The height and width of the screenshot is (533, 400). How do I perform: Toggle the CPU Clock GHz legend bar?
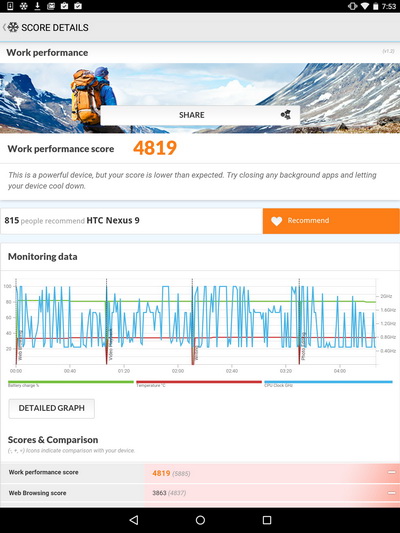(x=328, y=383)
